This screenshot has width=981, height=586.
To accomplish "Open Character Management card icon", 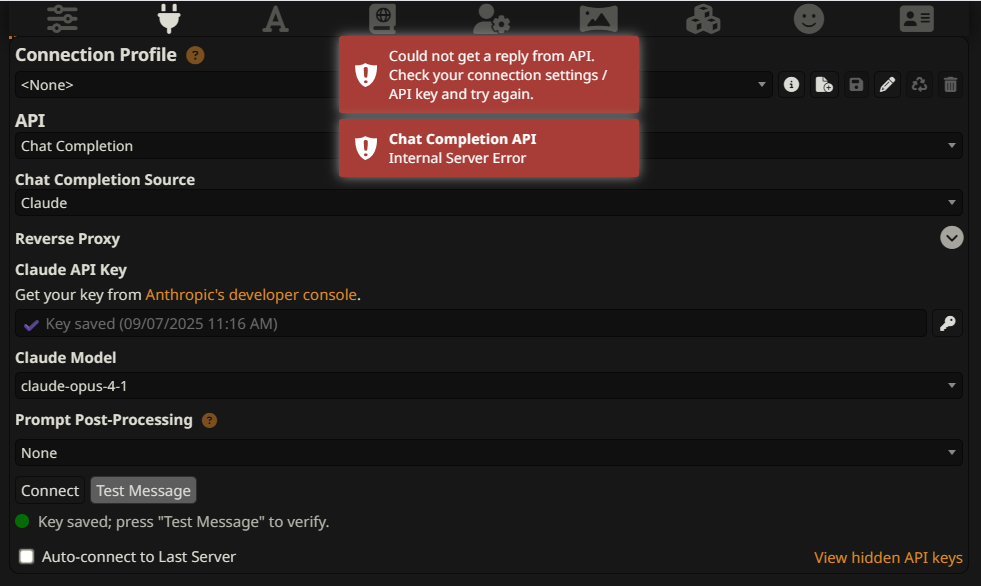I will click(917, 19).
